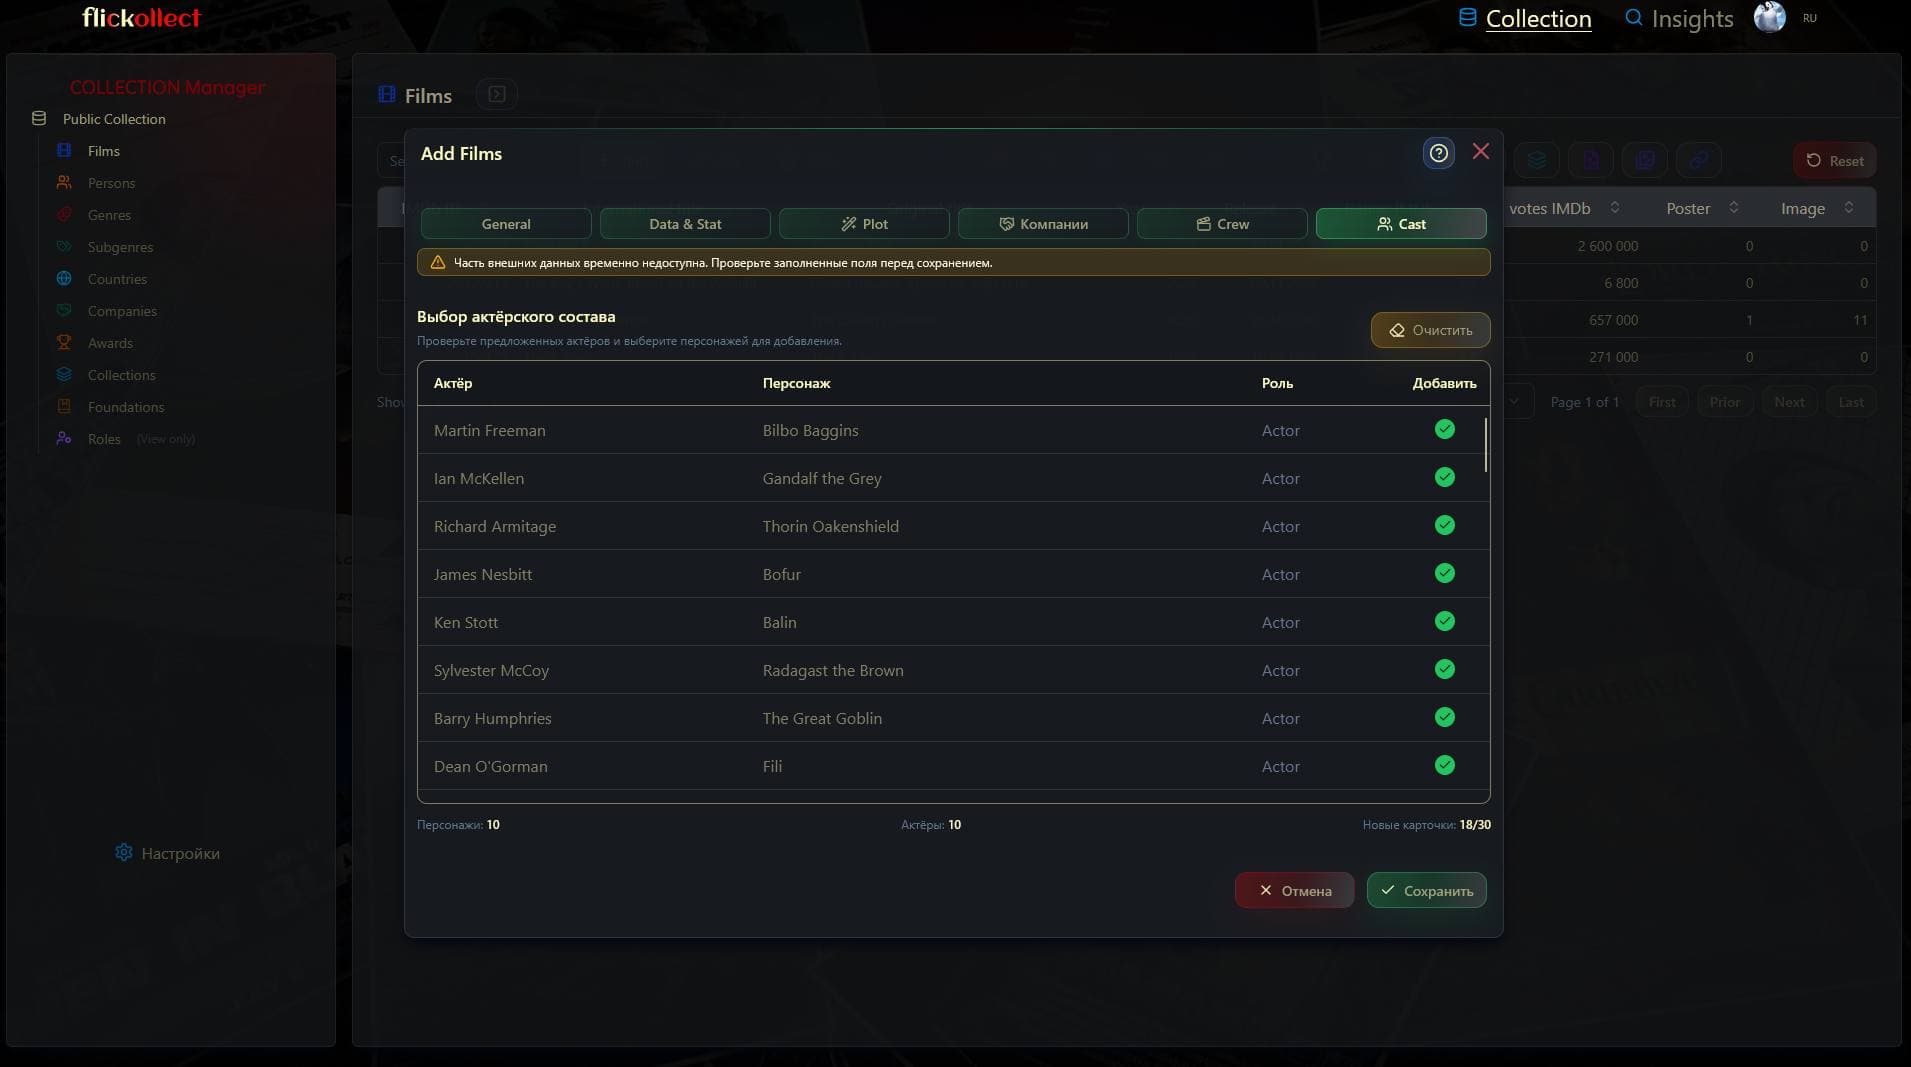Click the layers icon in the Films toolbar
Viewport: 1911px width, 1067px height.
[x=1537, y=160]
